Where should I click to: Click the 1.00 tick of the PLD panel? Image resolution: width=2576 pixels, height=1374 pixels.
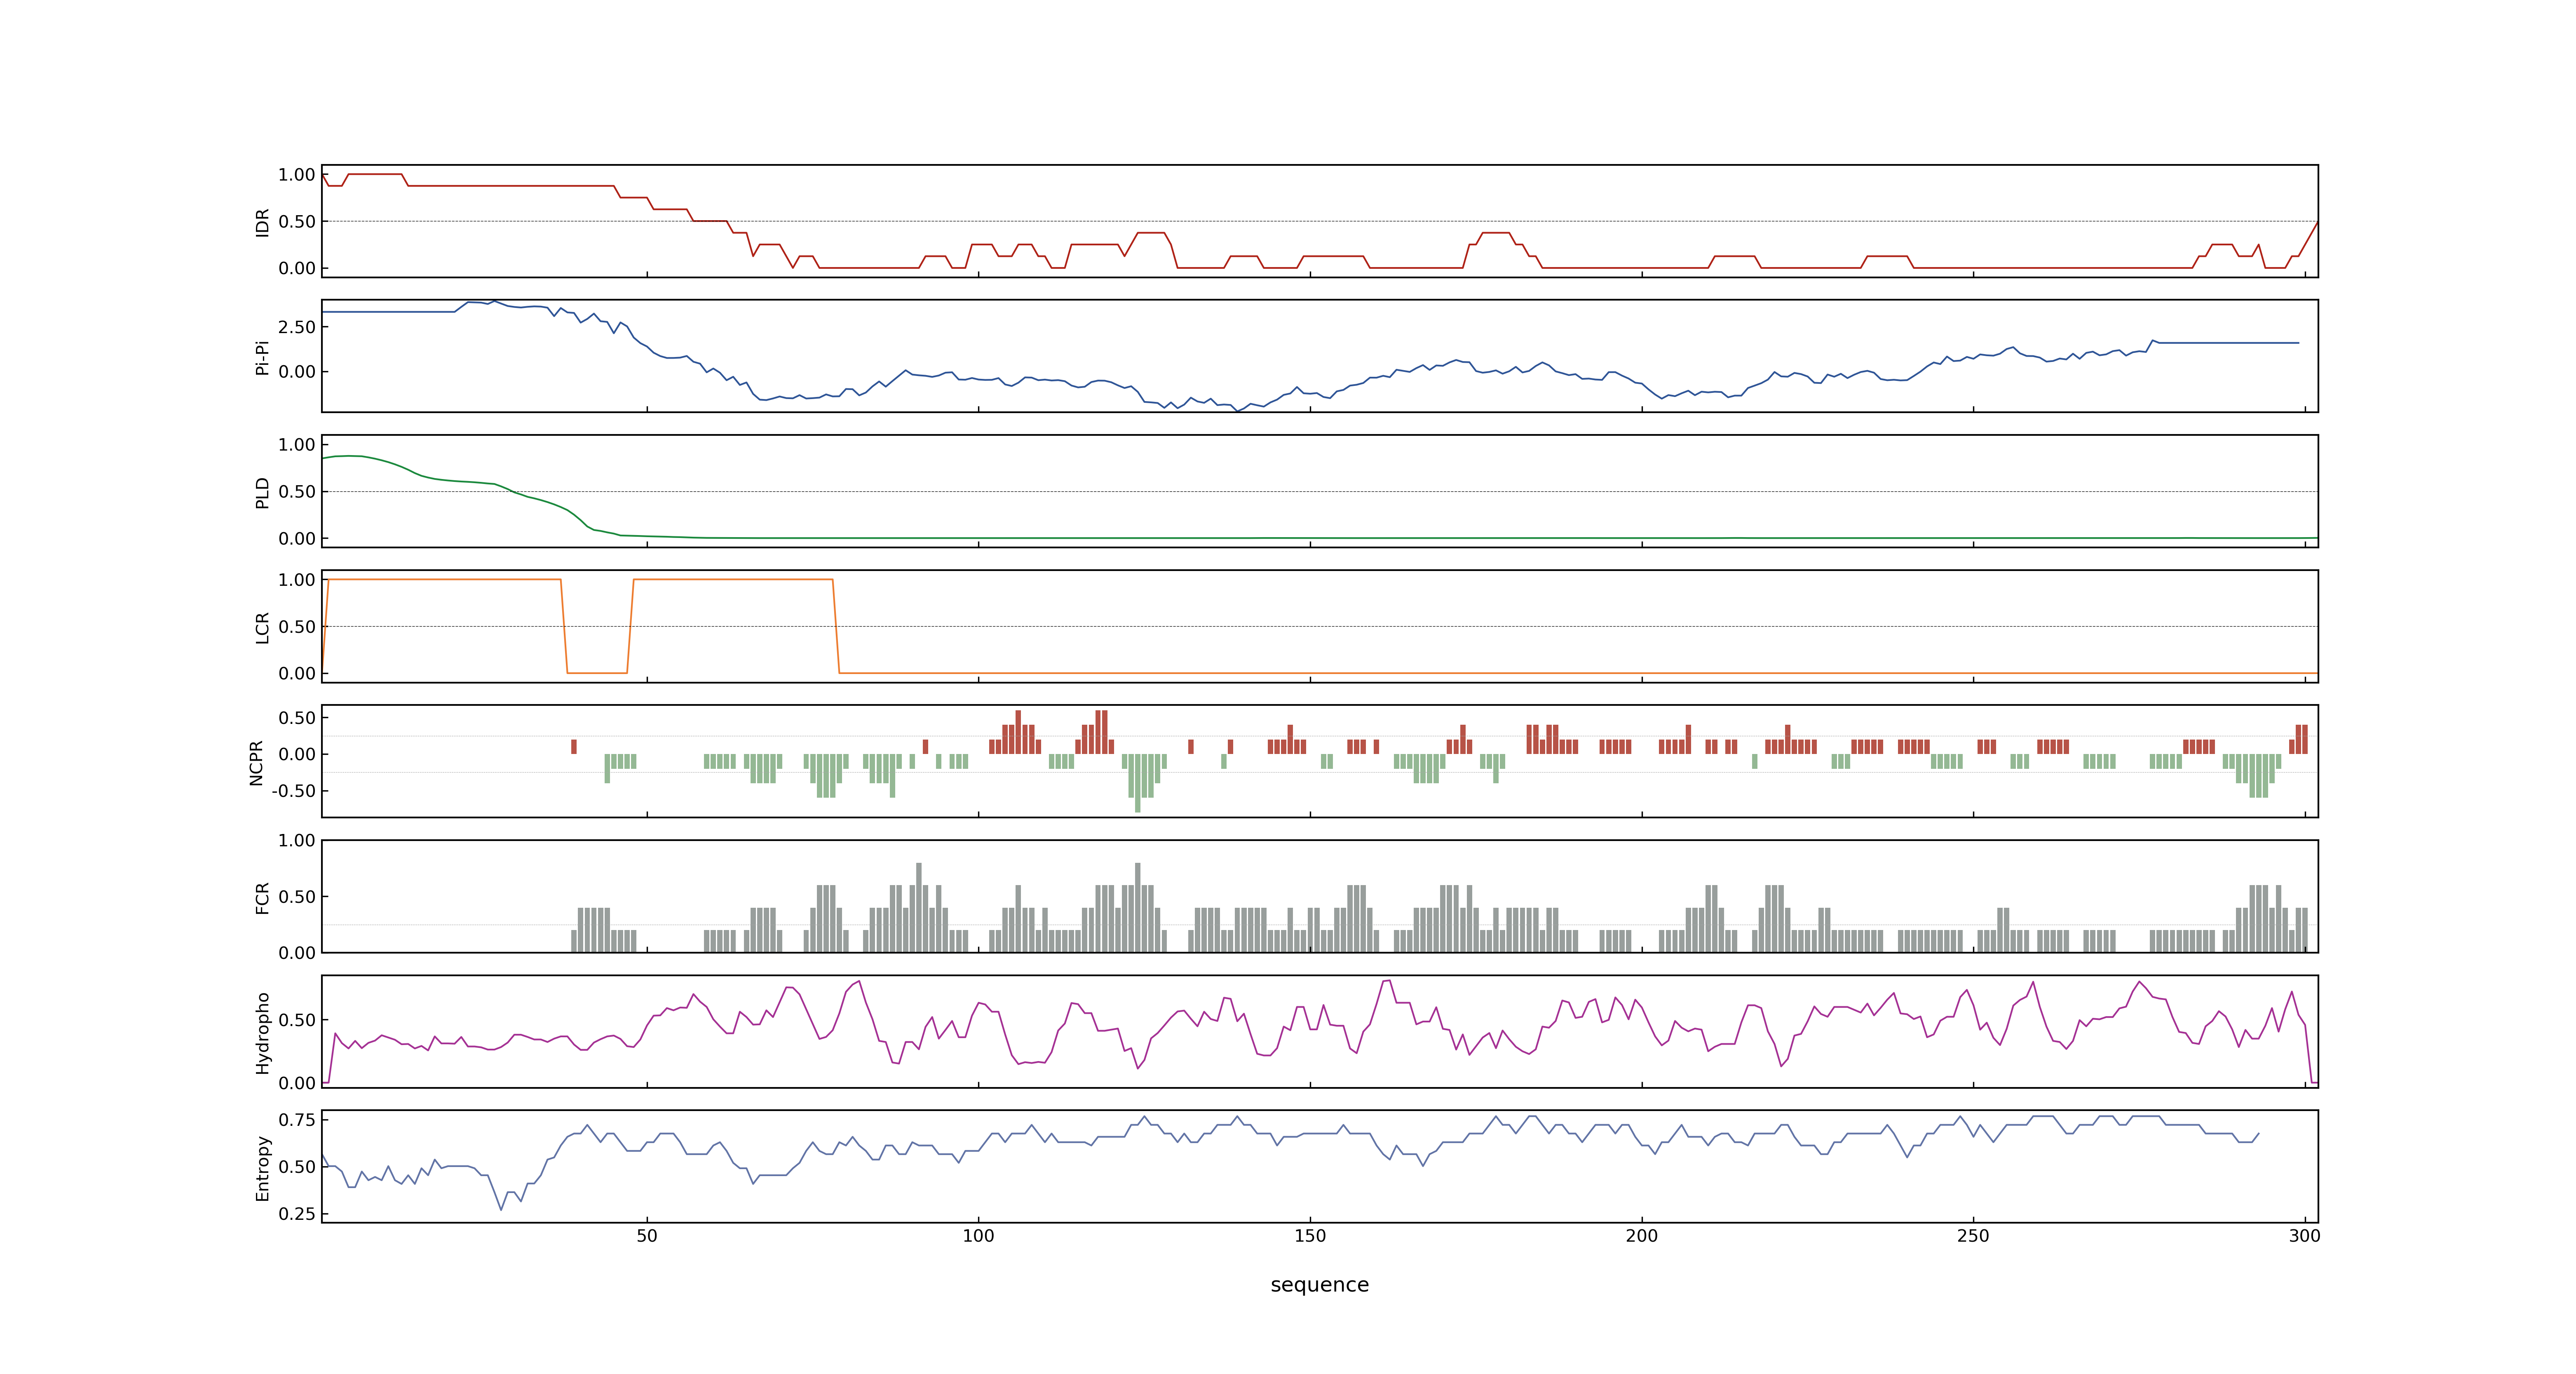click(x=297, y=445)
